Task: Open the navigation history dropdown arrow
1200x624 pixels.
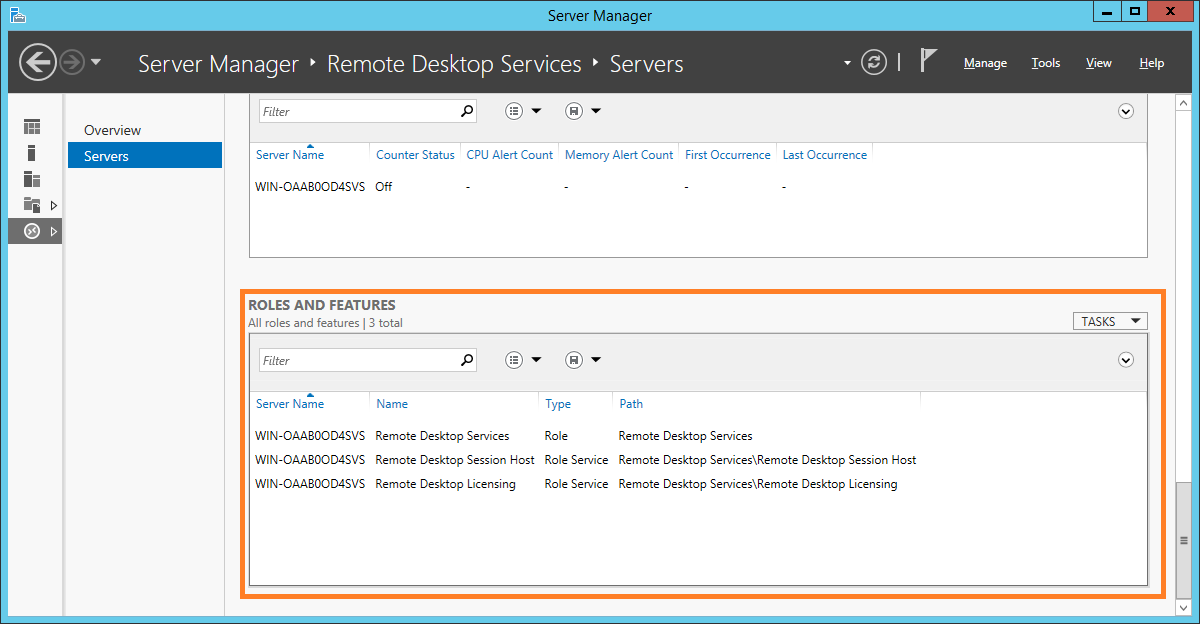Action: point(96,63)
